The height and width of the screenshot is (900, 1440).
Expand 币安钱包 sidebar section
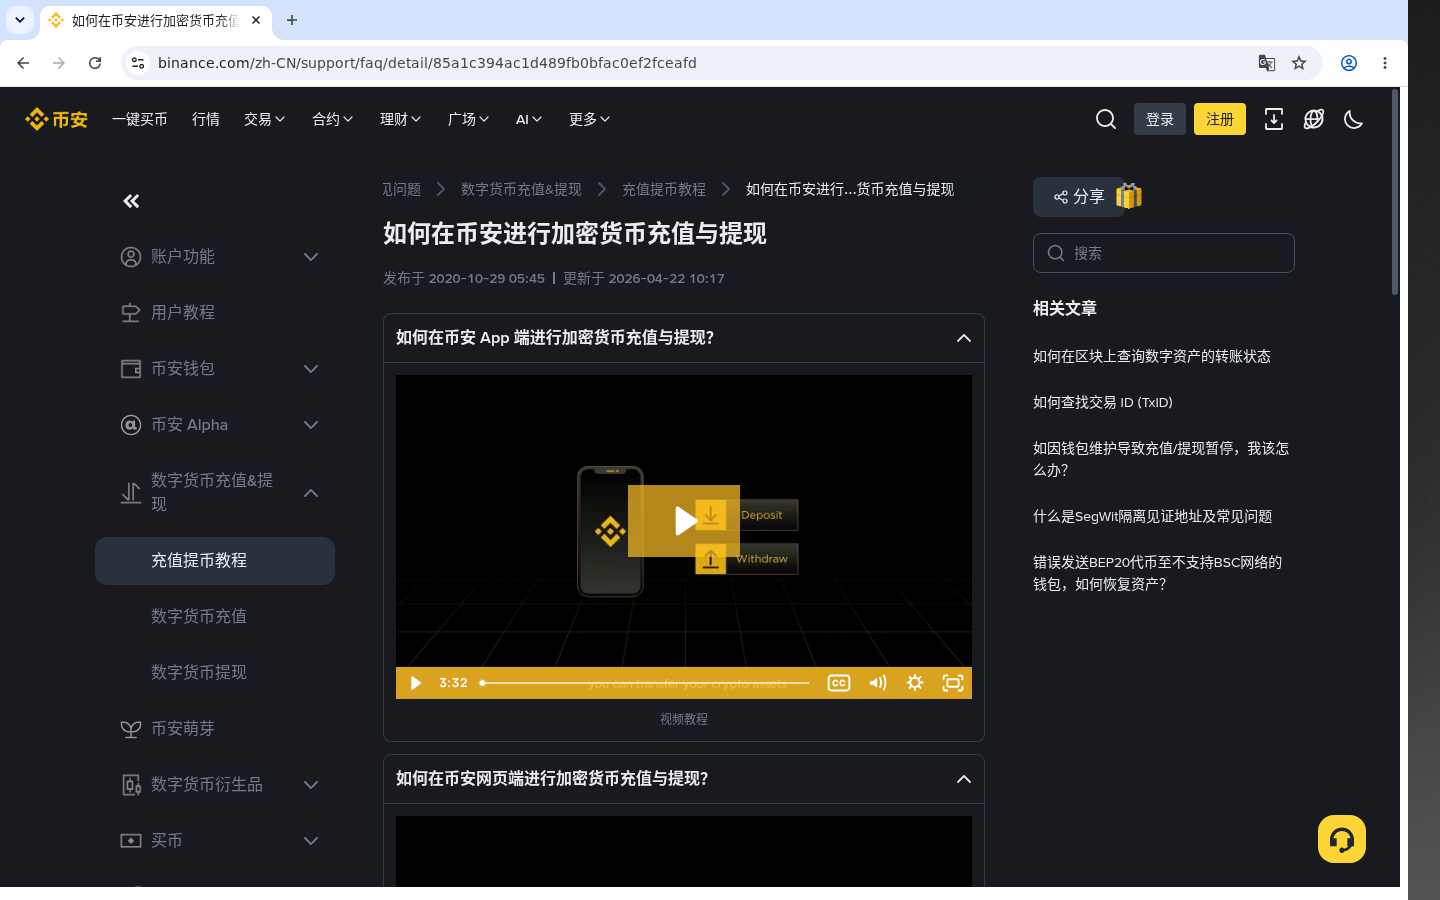coord(215,369)
